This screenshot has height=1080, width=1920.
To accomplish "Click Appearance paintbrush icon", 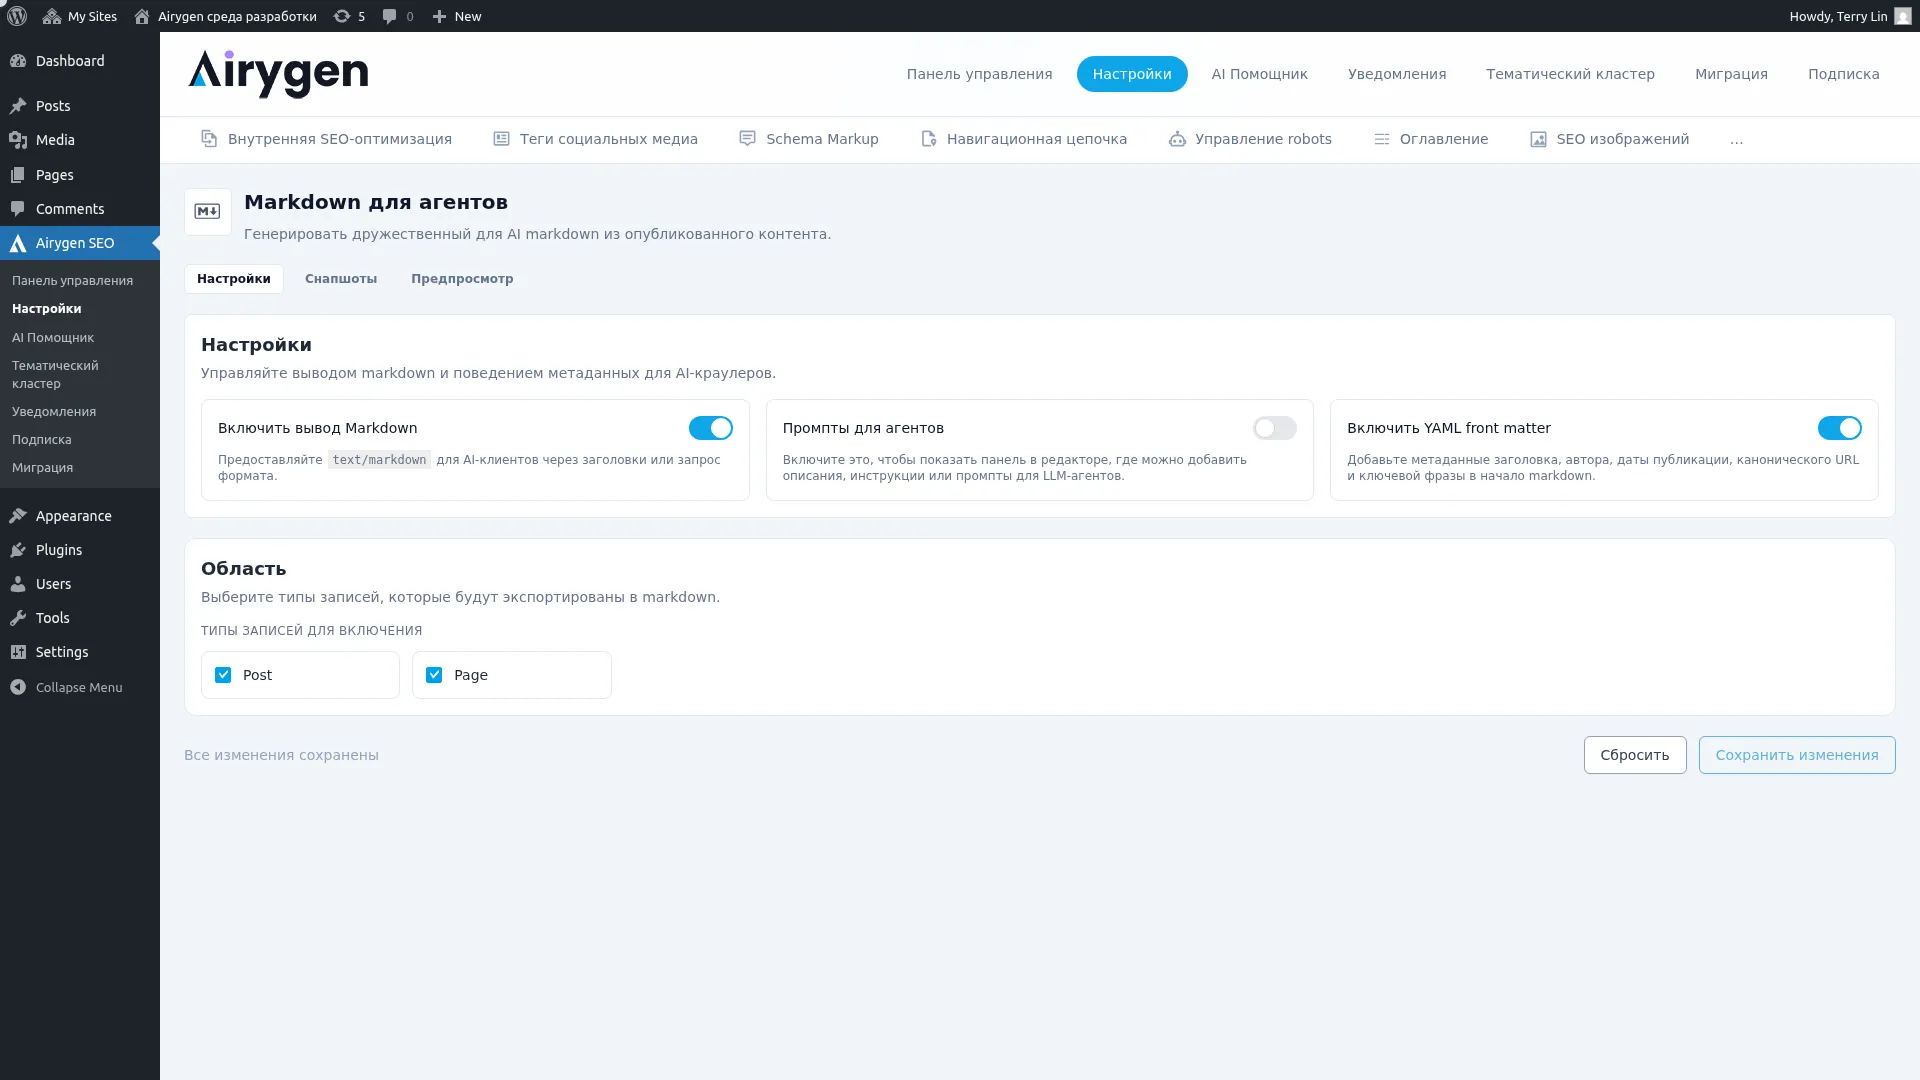I will pyautogui.click(x=18, y=516).
